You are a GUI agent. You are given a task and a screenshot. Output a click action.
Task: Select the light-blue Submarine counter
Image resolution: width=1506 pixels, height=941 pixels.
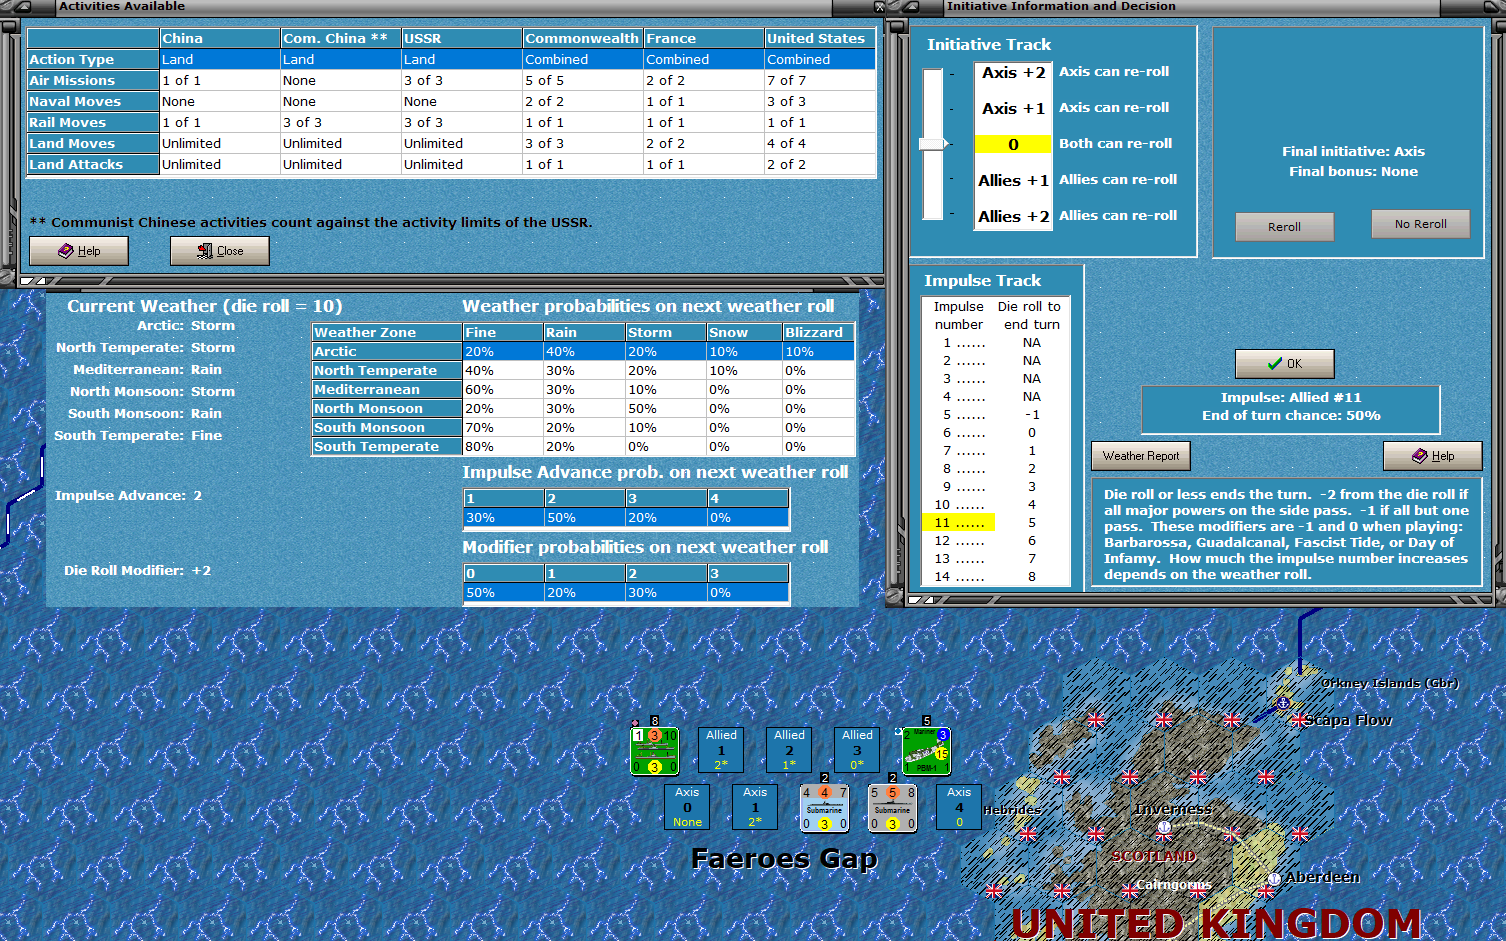824,808
